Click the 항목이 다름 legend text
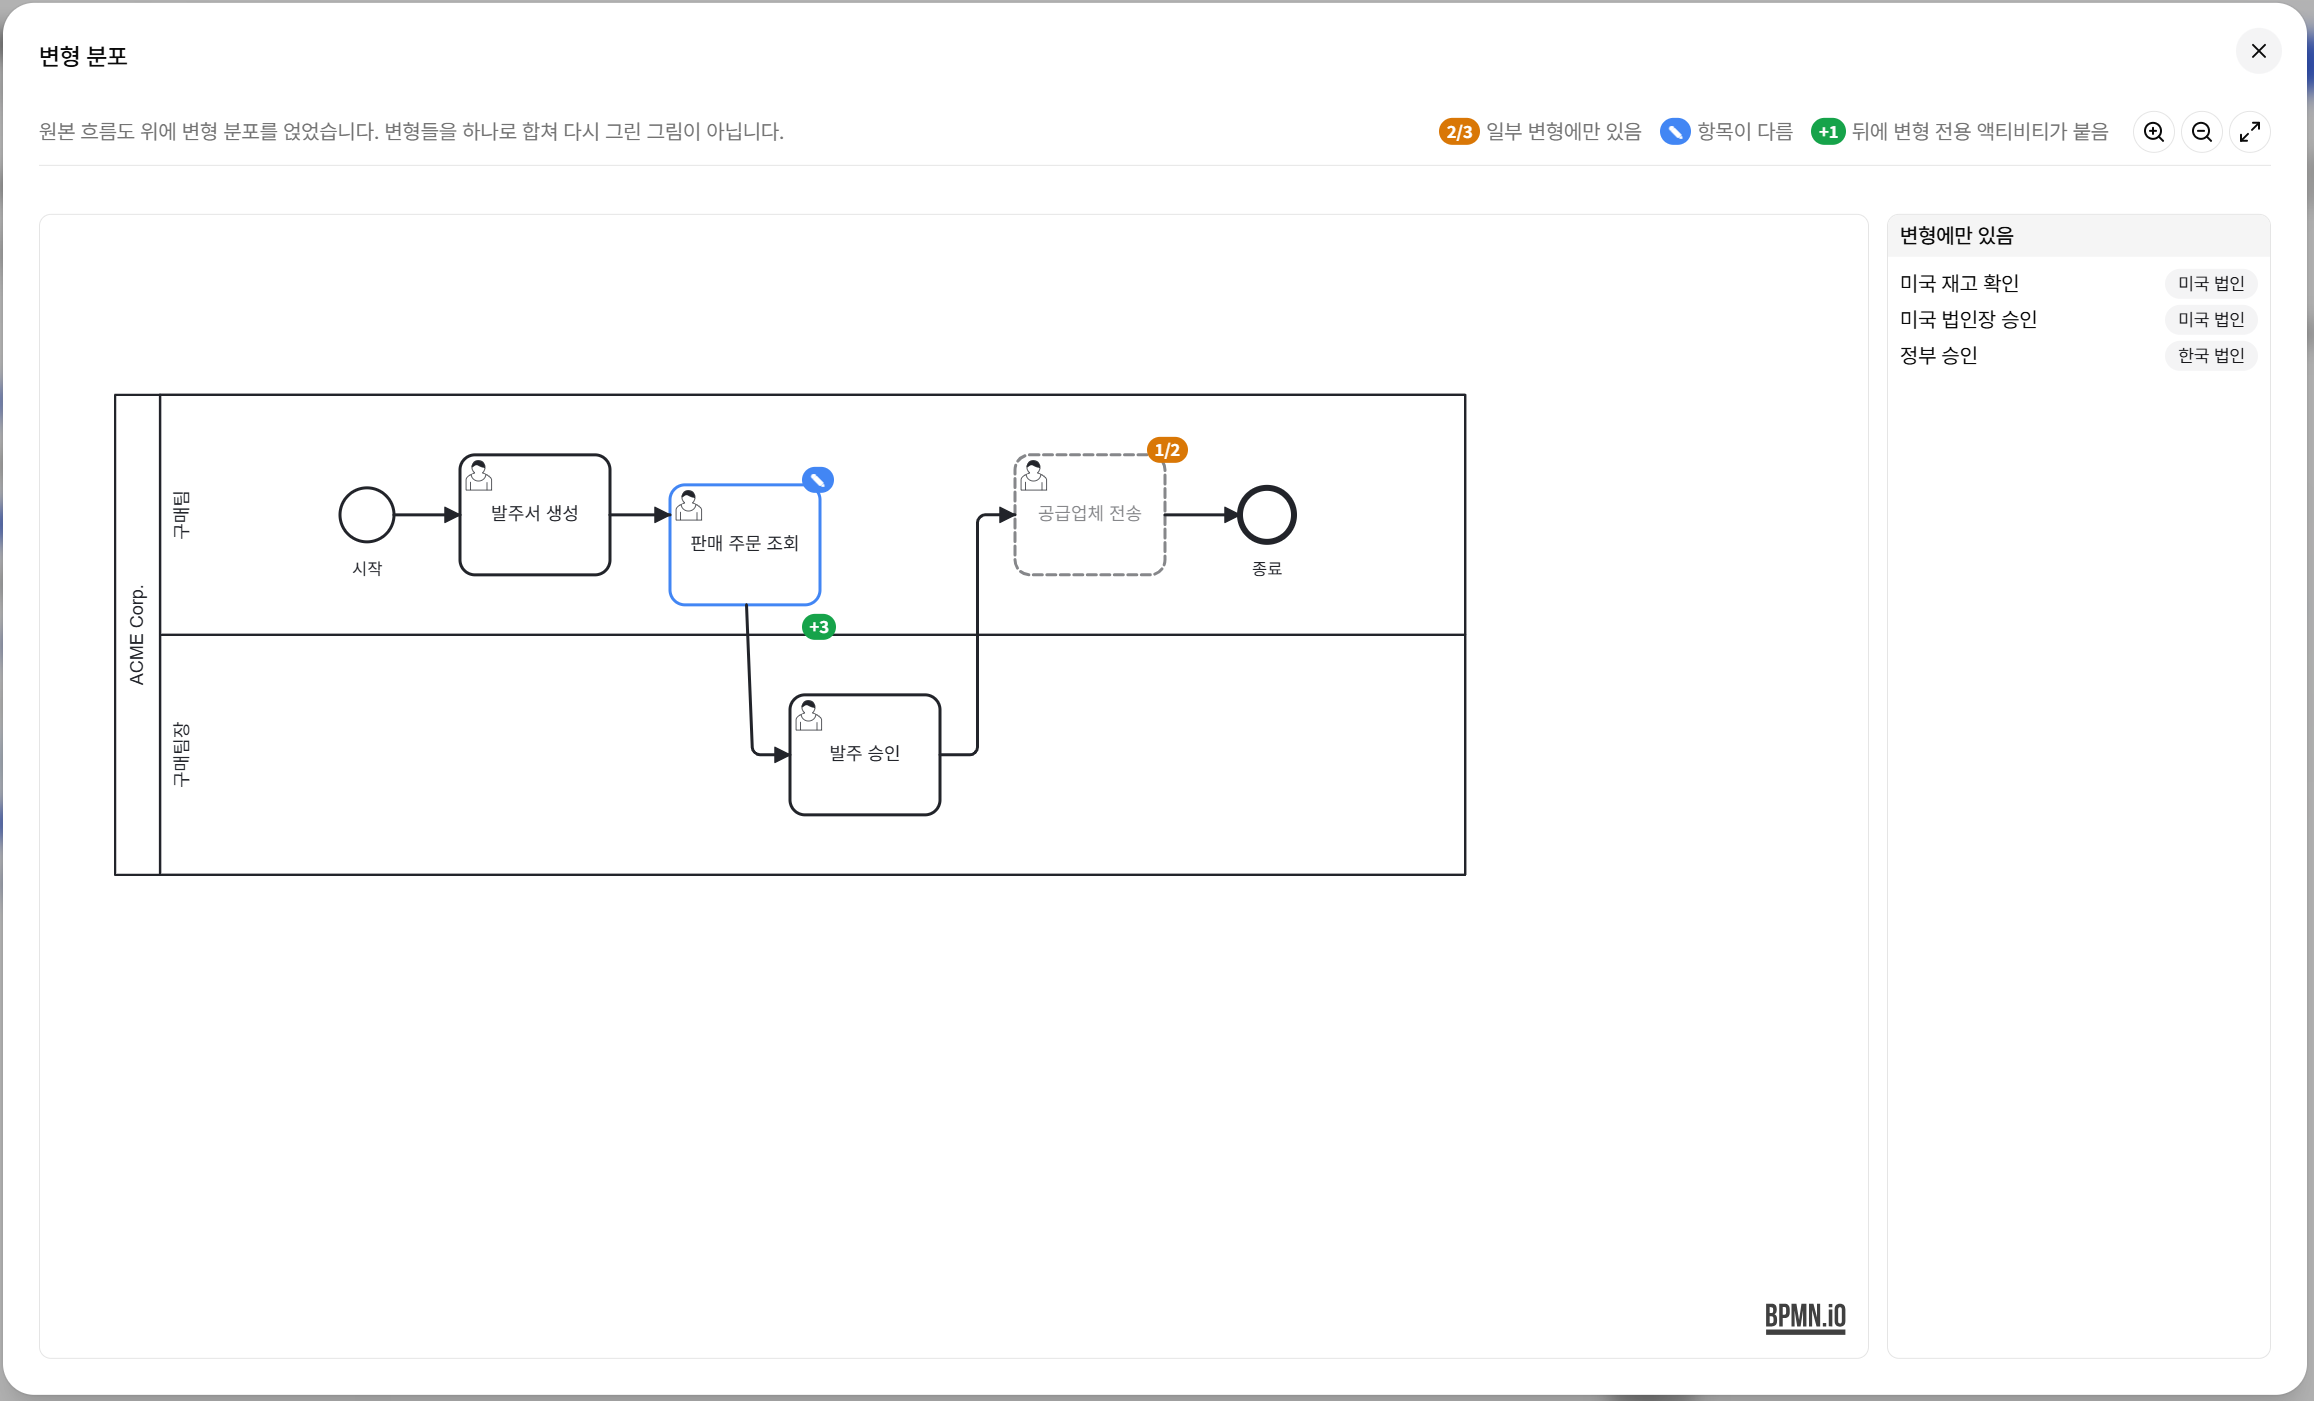This screenshot has width=2314, height=1401. (1745, 132)
